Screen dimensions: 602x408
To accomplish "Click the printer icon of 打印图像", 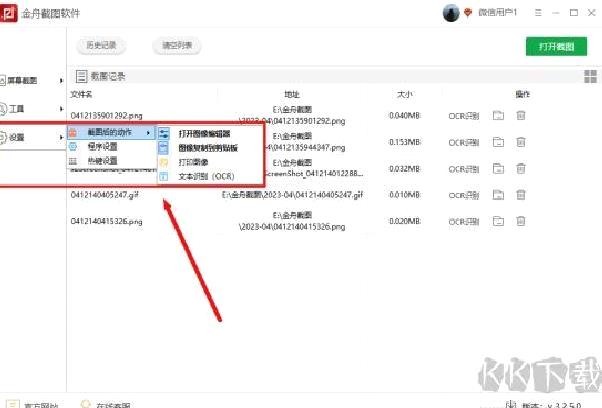I will click(x=164, y=162).
